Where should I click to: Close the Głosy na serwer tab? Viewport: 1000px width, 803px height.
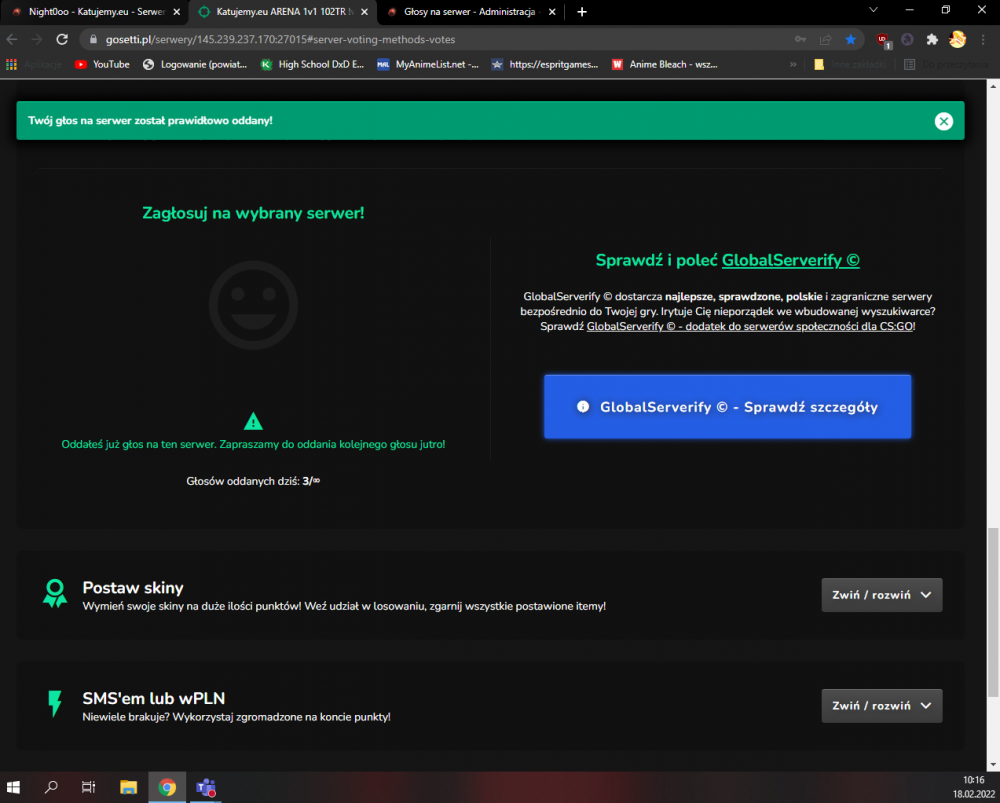pyautogui.click(x=552, y=11)
